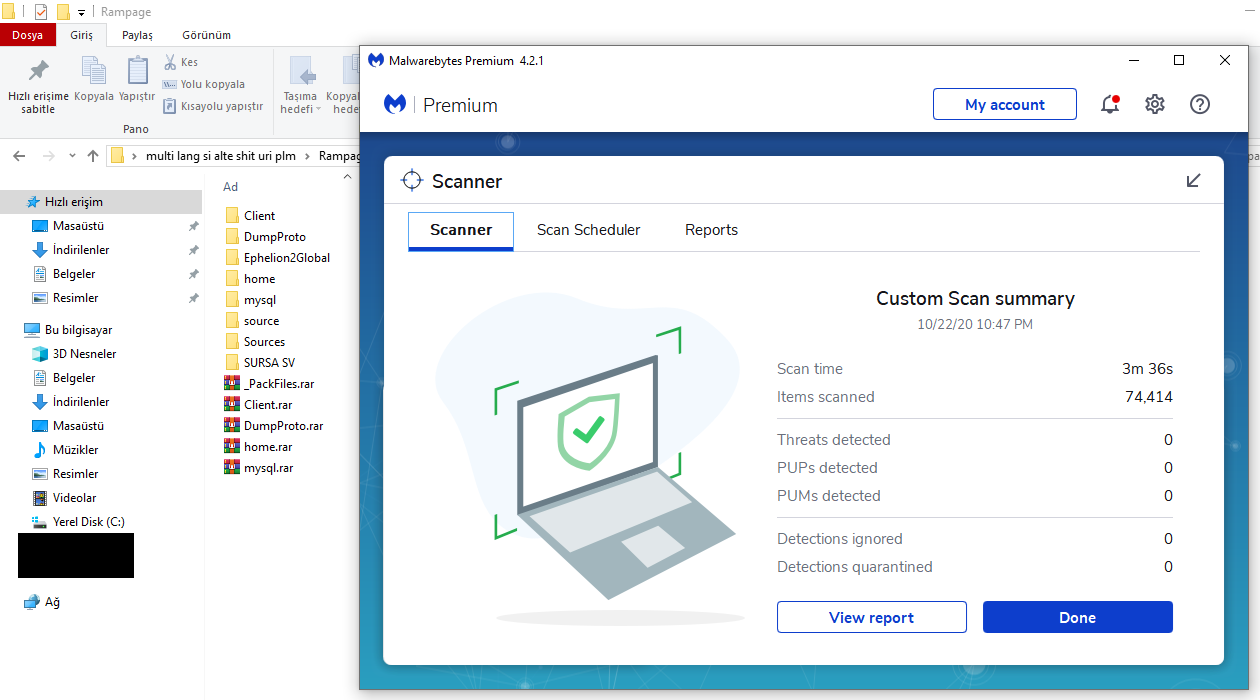The width and height of the screenshot is (1260, 700).
Task: Click Scan time value 3m 36s
Action: [x=1147, y=369]
